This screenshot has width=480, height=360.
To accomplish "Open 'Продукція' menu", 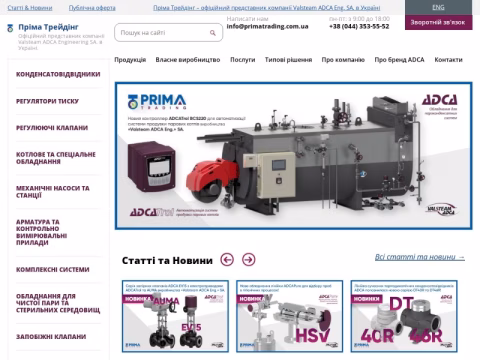I will (x=130, y=60).
